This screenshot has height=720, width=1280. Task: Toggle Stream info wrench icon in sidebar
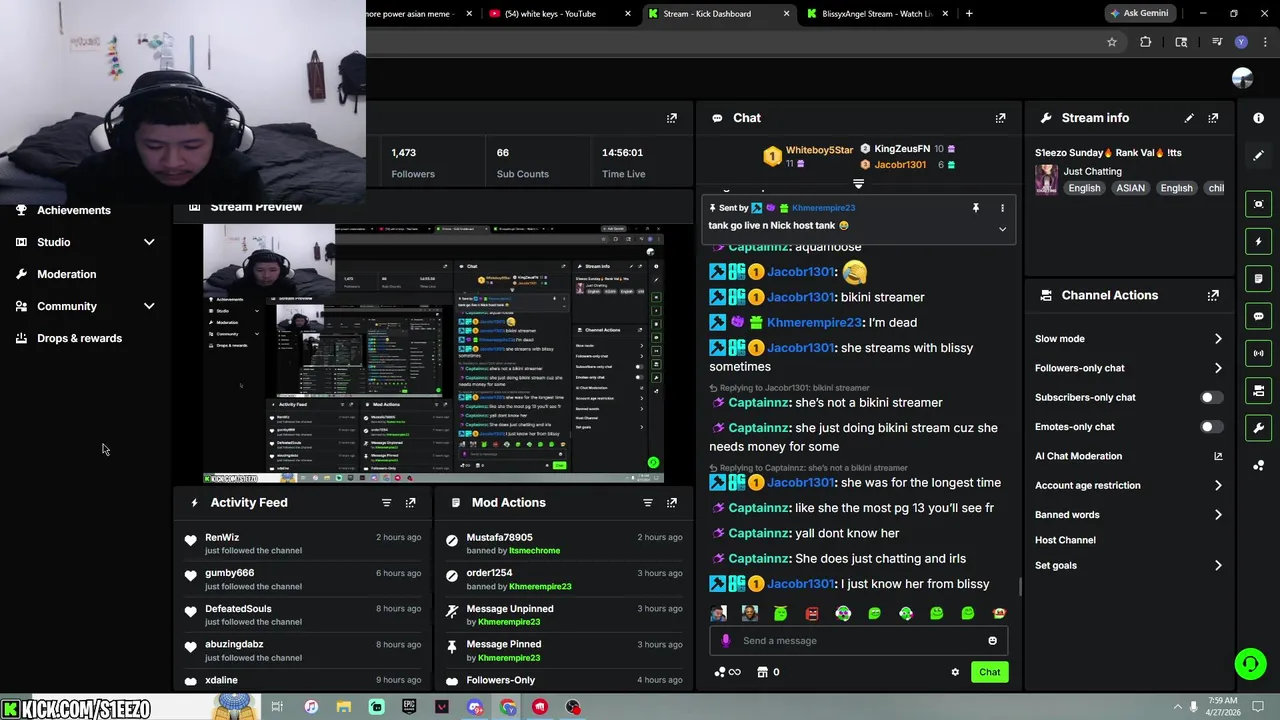(1258, 428)
